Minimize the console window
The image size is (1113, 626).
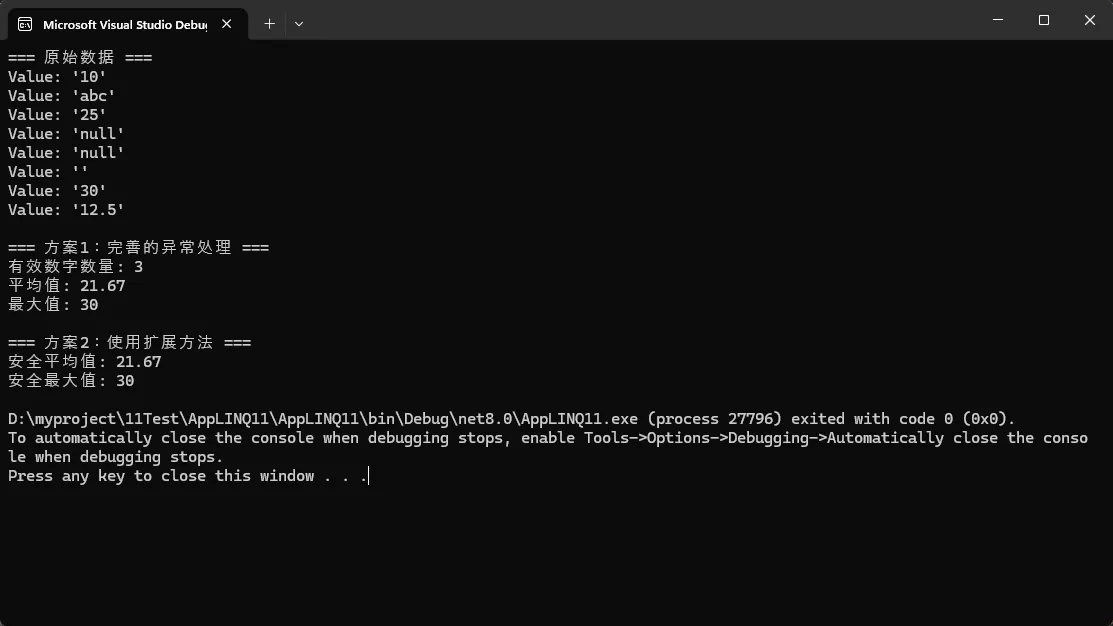998,20
